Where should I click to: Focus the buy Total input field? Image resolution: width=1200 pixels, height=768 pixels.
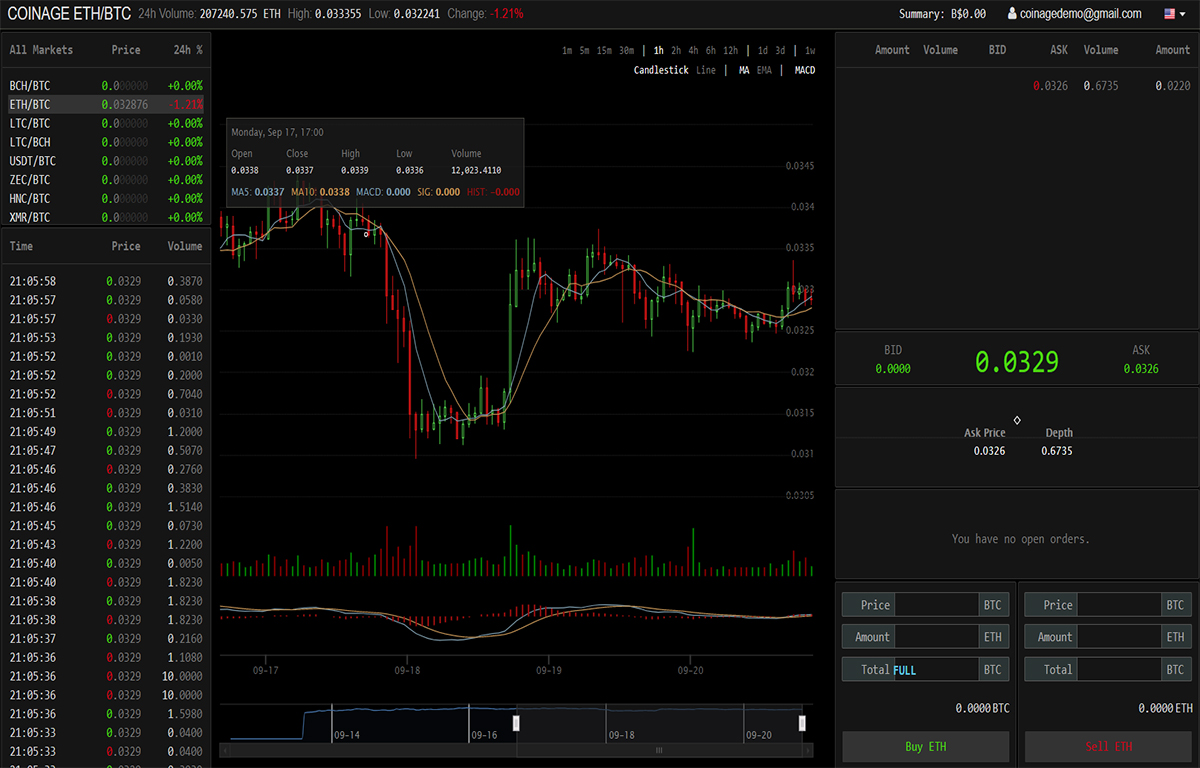tap(936, 670)
